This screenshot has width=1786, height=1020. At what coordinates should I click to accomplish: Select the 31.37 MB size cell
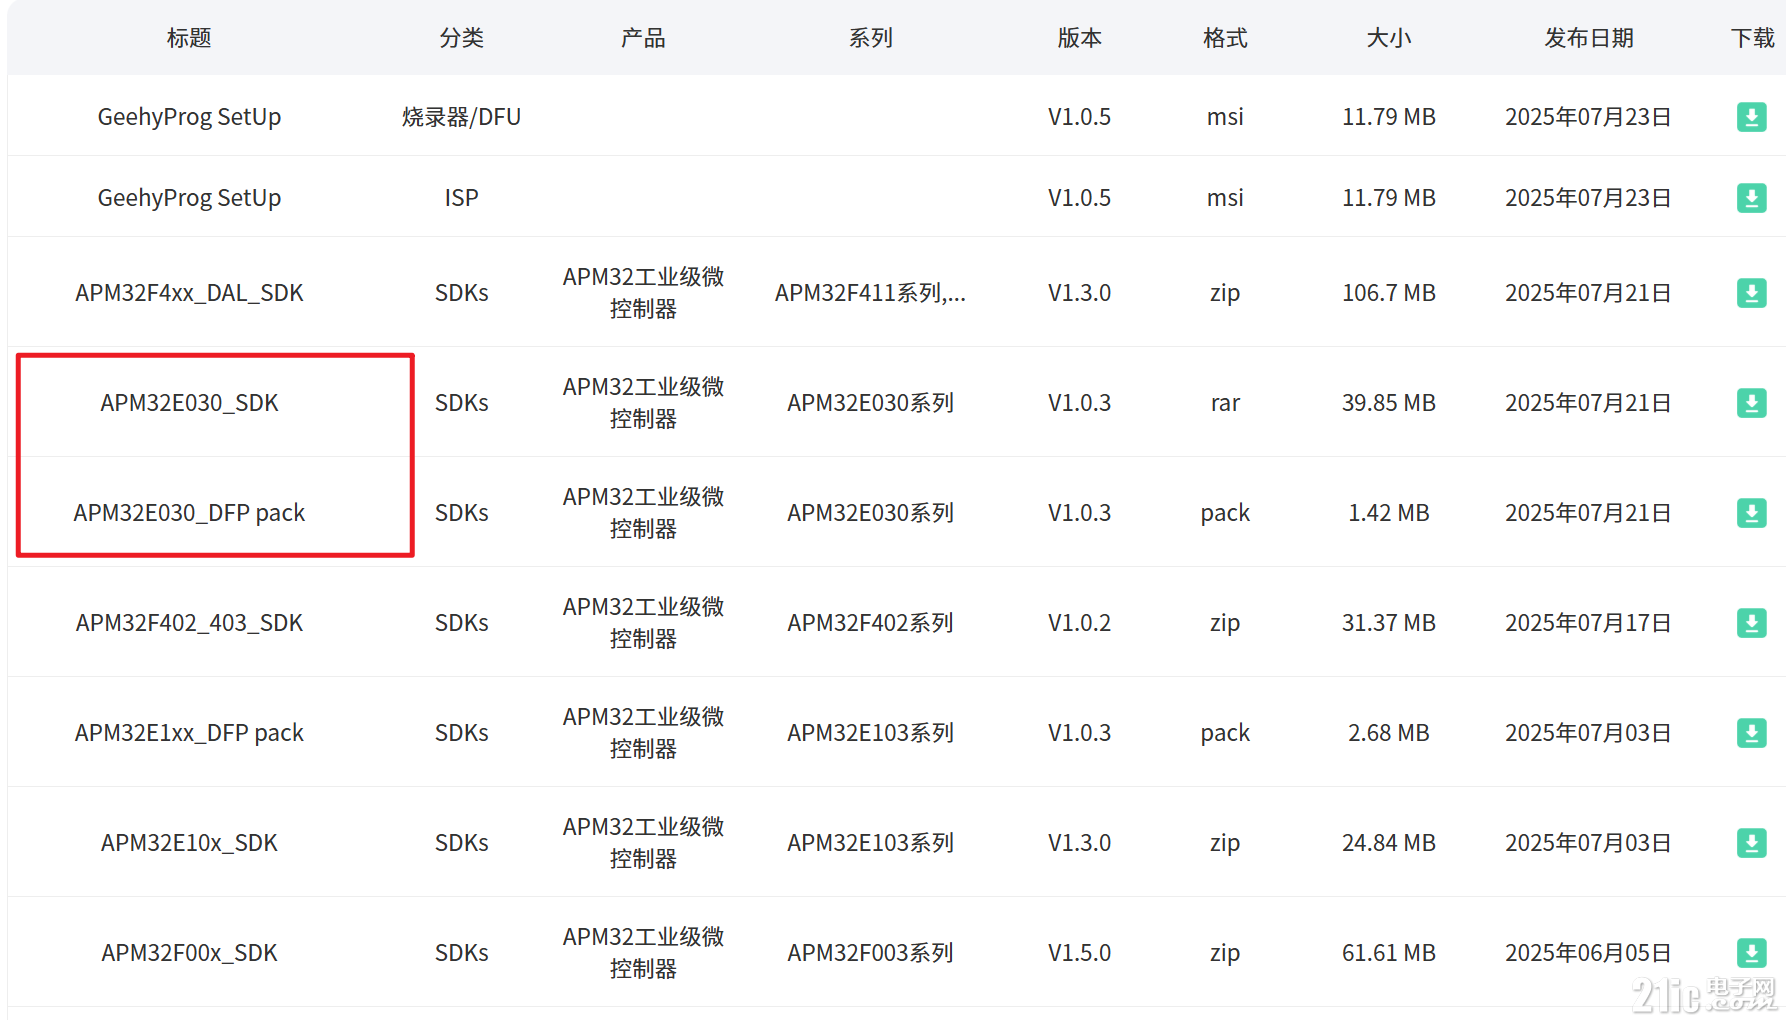click(x=1389, y=623)
